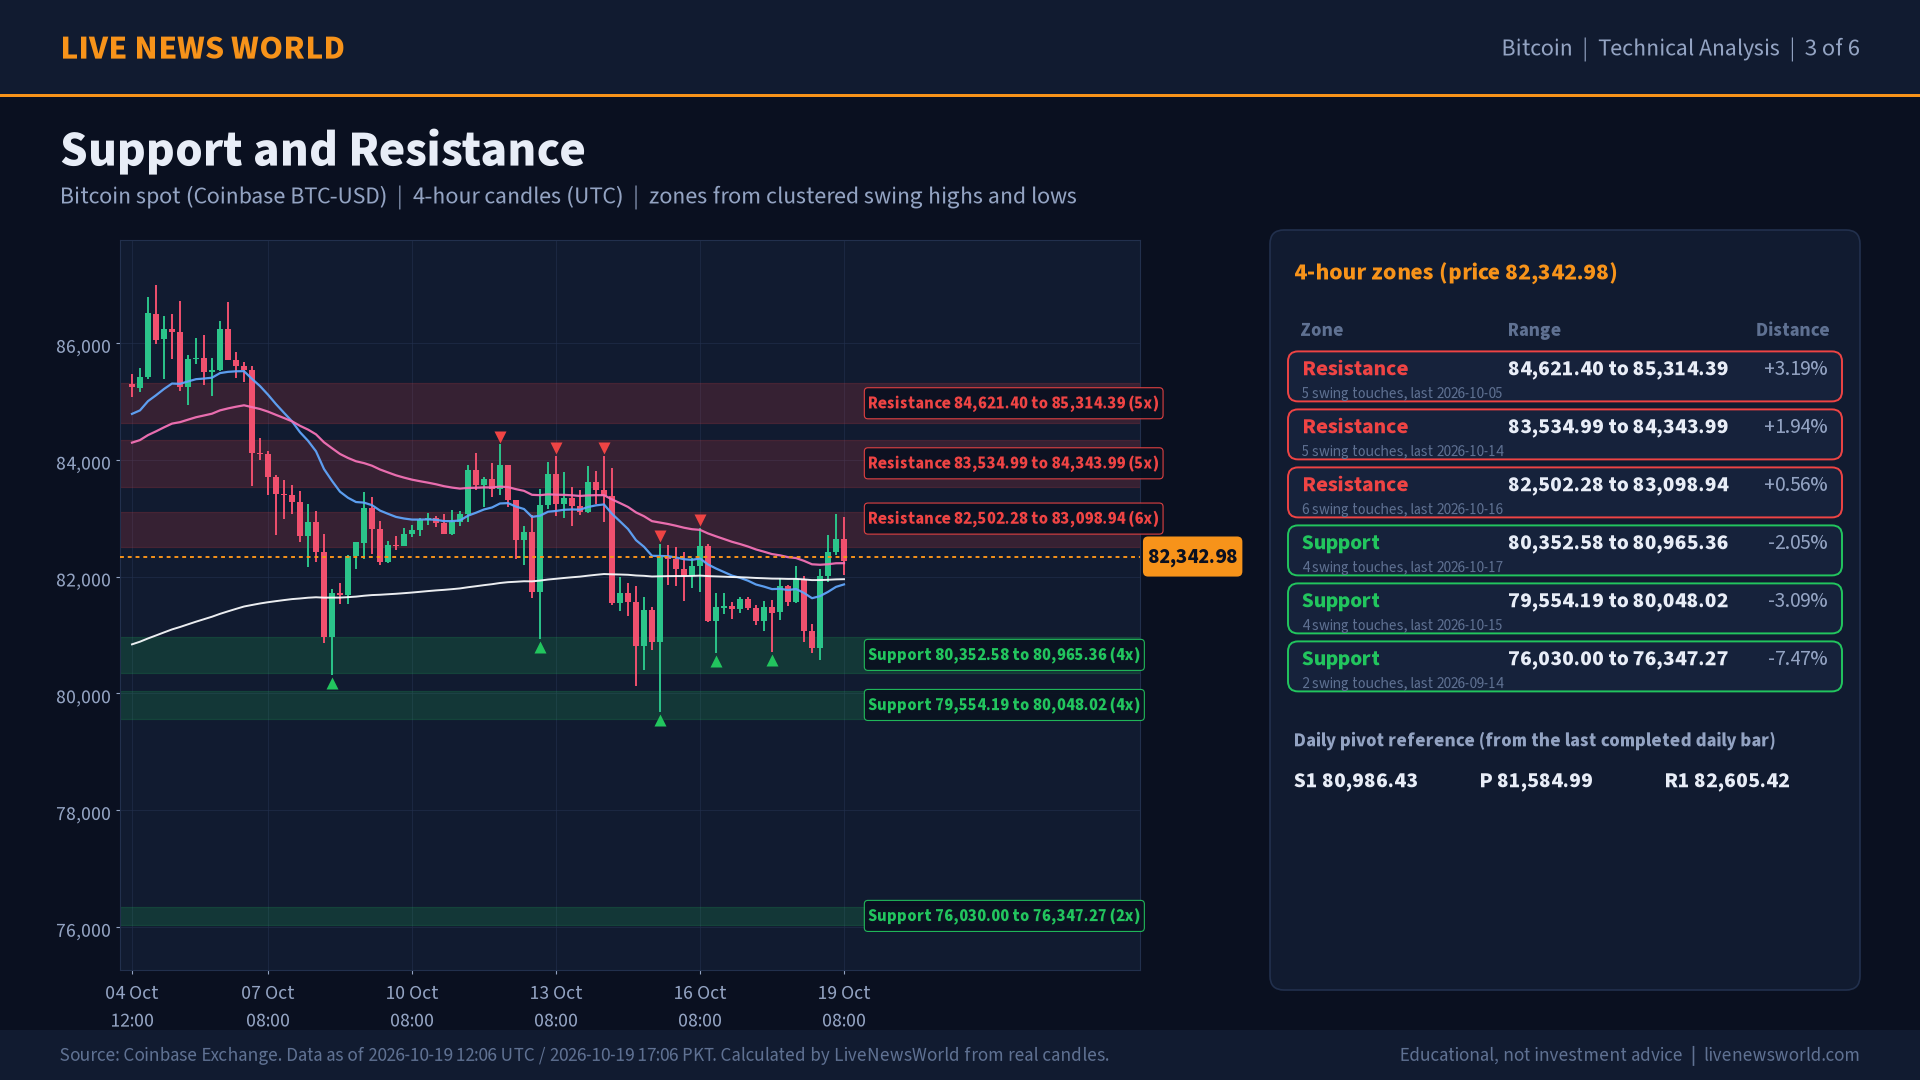Click the +0.56% distance value
The width and height of the screenshot is (1920, 1080).
(1795, 484)
